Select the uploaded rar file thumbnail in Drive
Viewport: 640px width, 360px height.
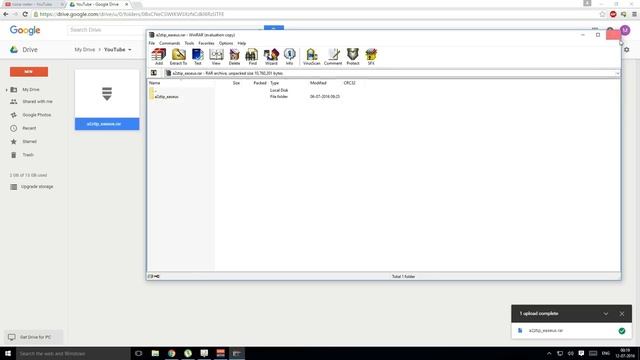click(107, 100)
